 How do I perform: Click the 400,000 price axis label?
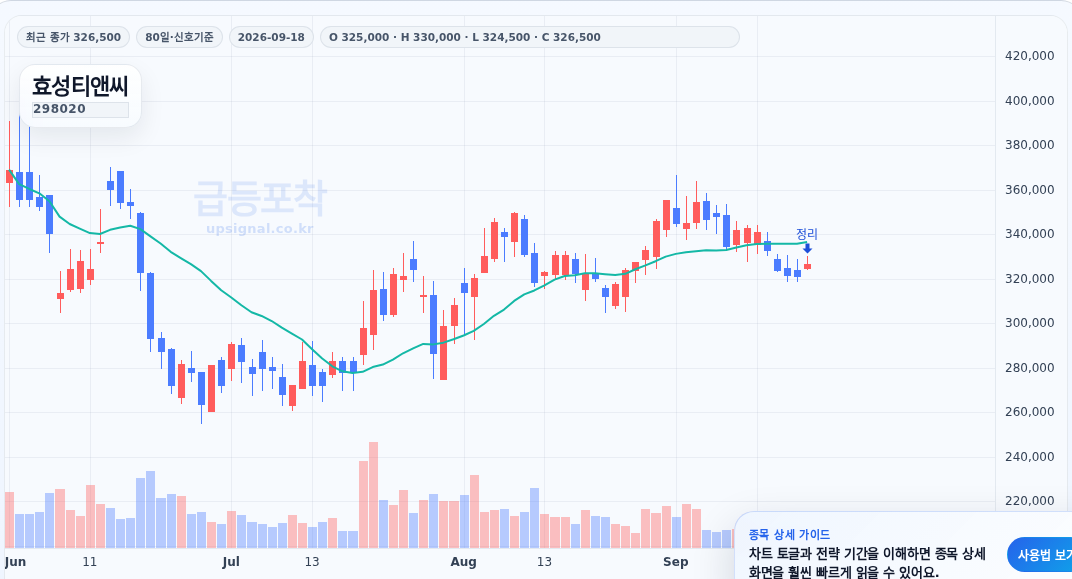[x=1029, y=100]
